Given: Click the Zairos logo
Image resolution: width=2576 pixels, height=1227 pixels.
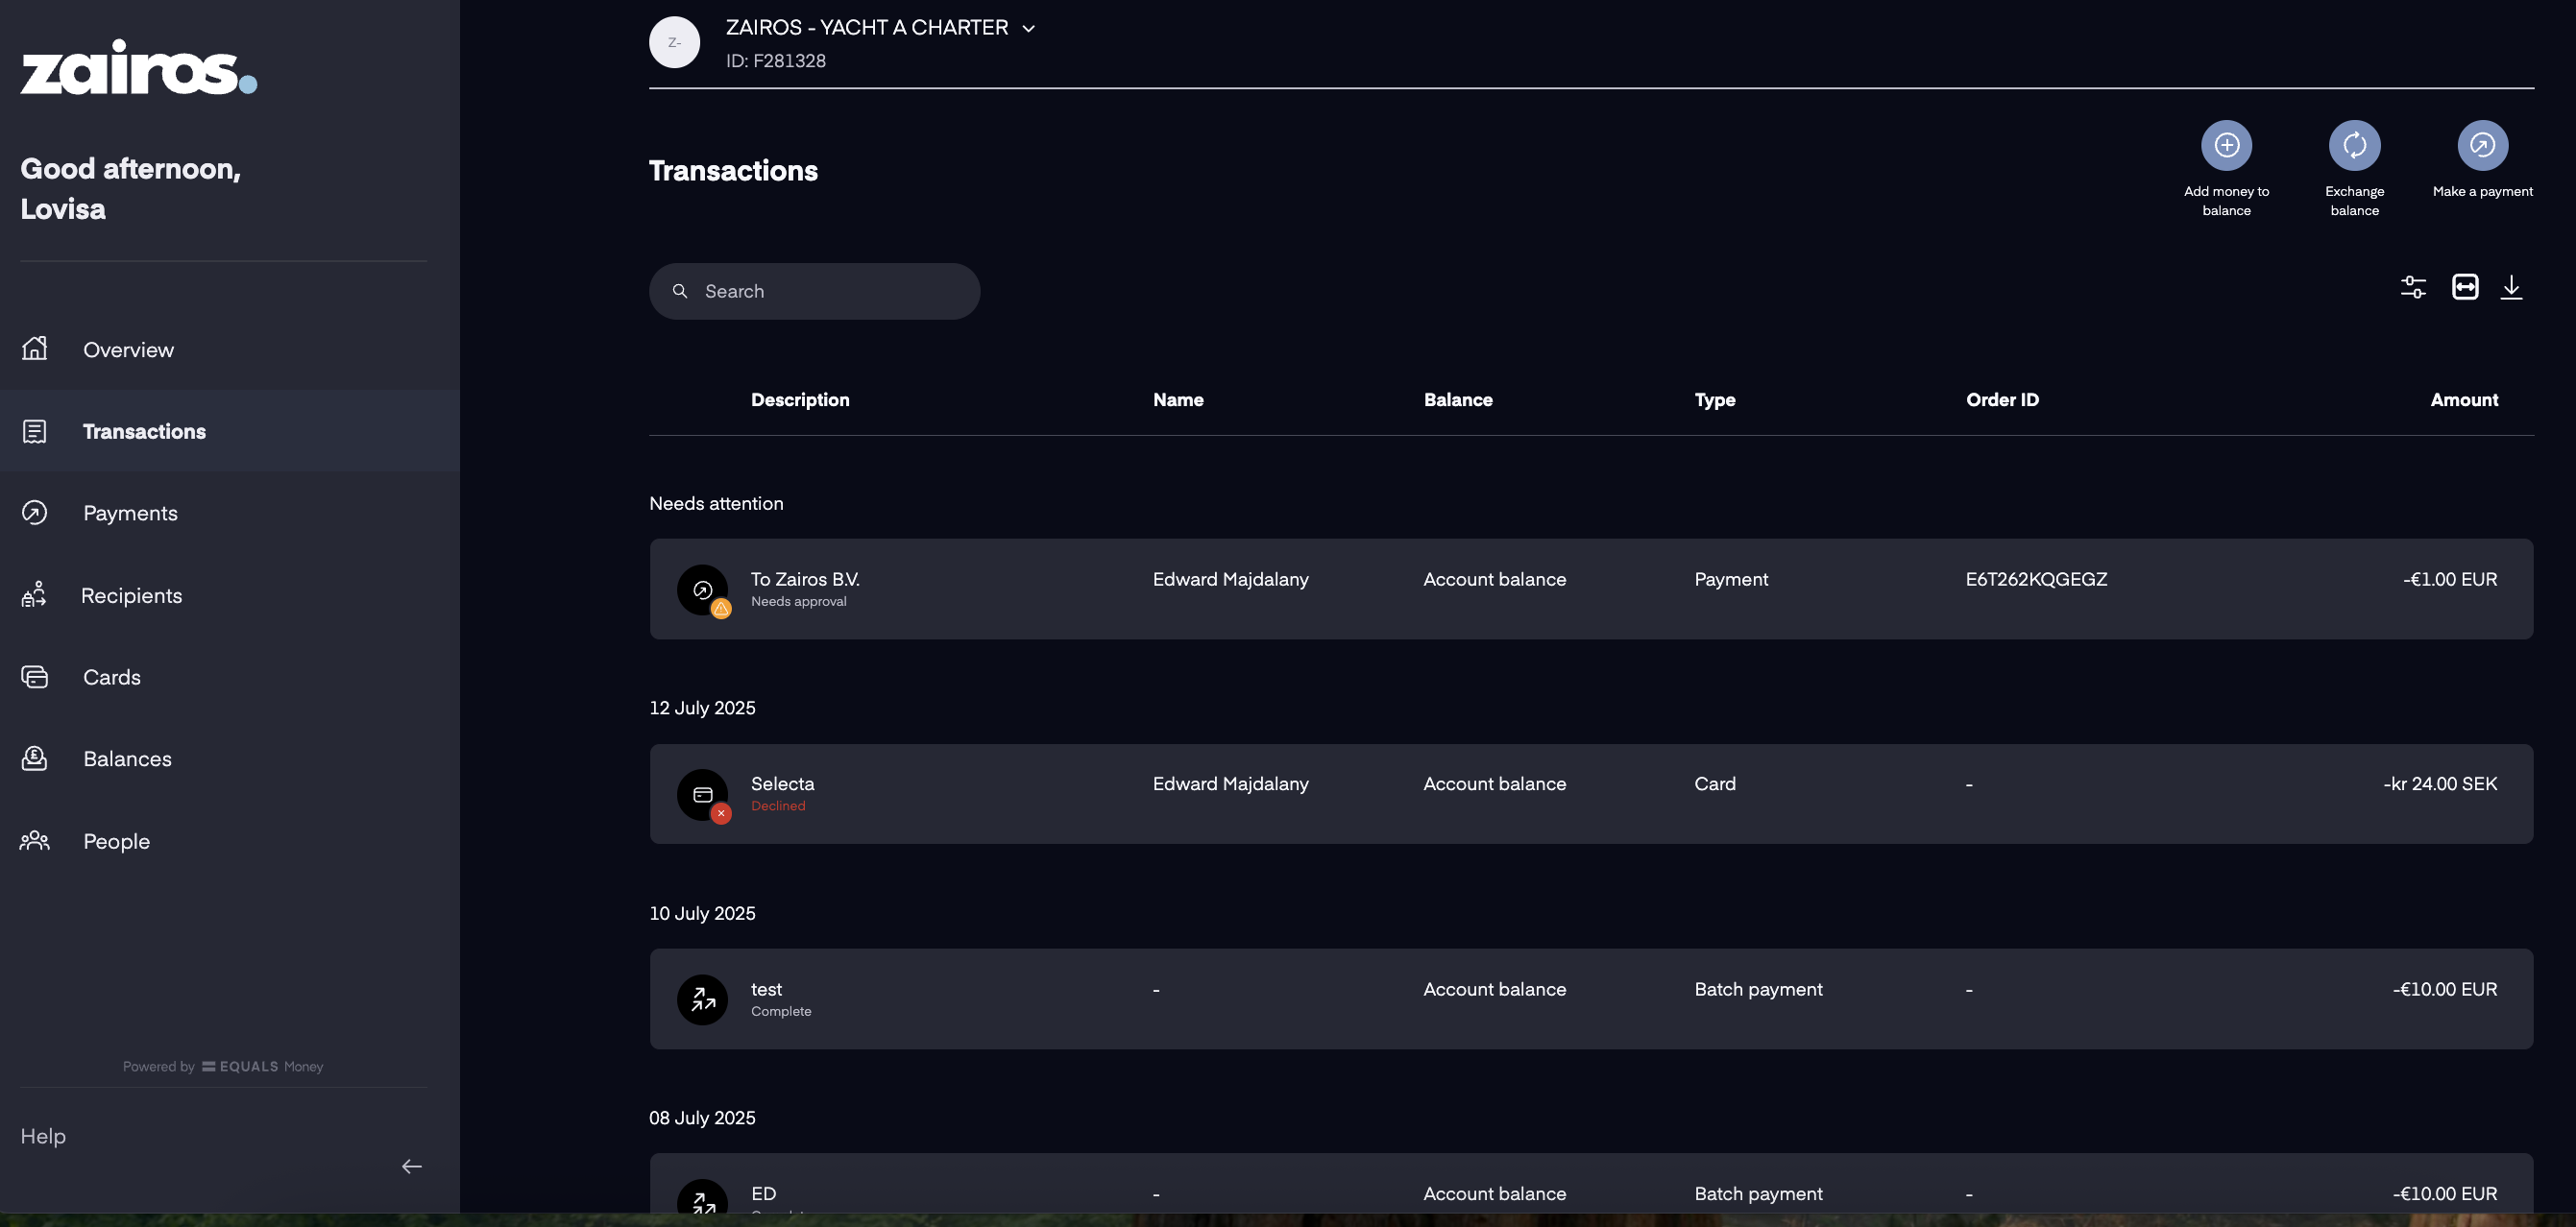Looking at the screenshot, I should [x=138, y=67].
